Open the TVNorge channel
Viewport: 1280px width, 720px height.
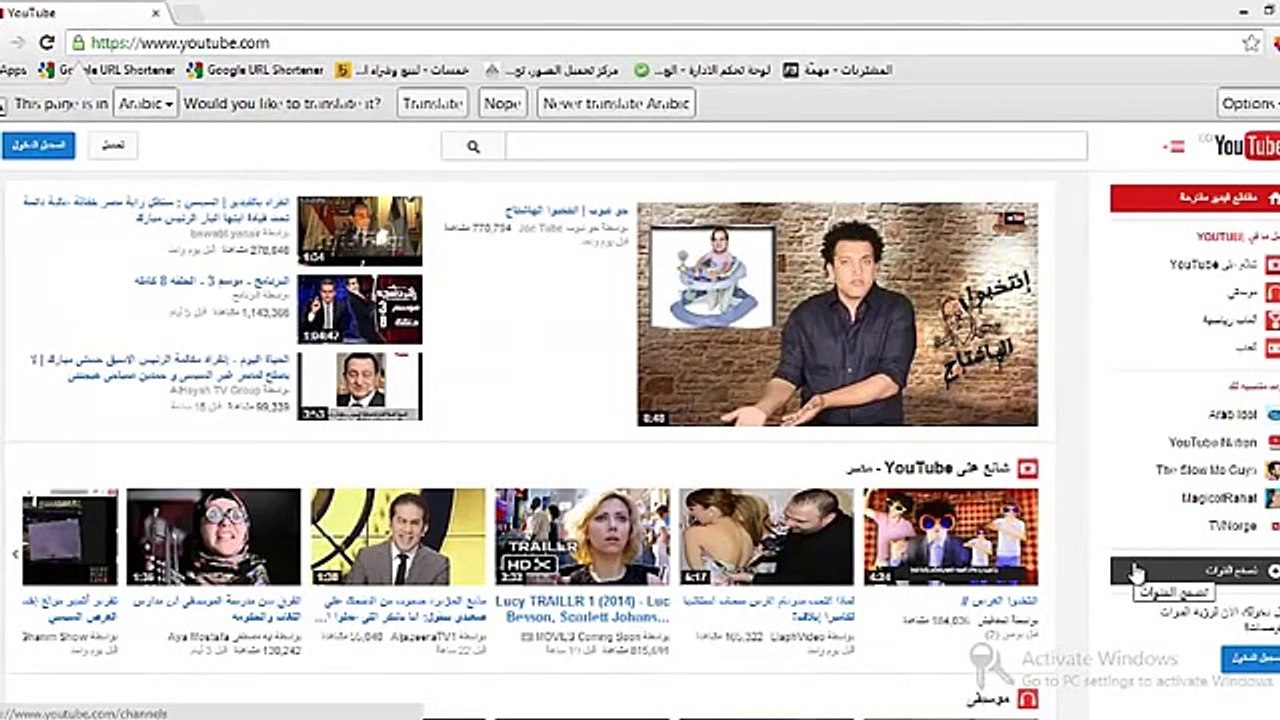pos(1233,526)
